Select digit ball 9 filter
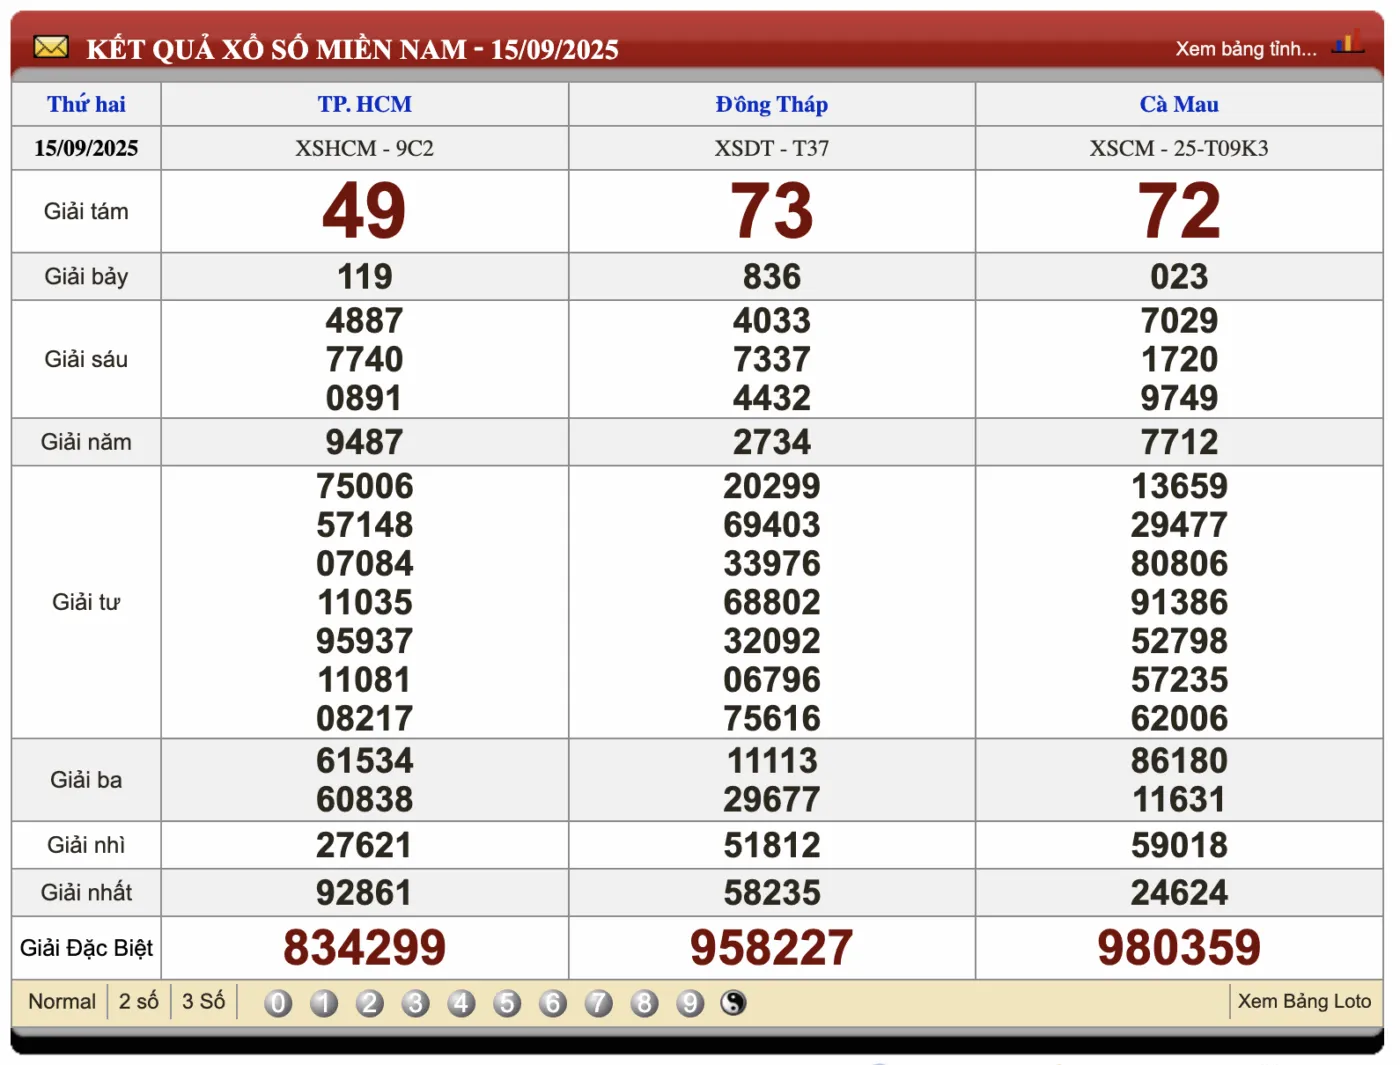Image resolution: width=1400 pixels, height=1065 pixels. pos(690,1003)
